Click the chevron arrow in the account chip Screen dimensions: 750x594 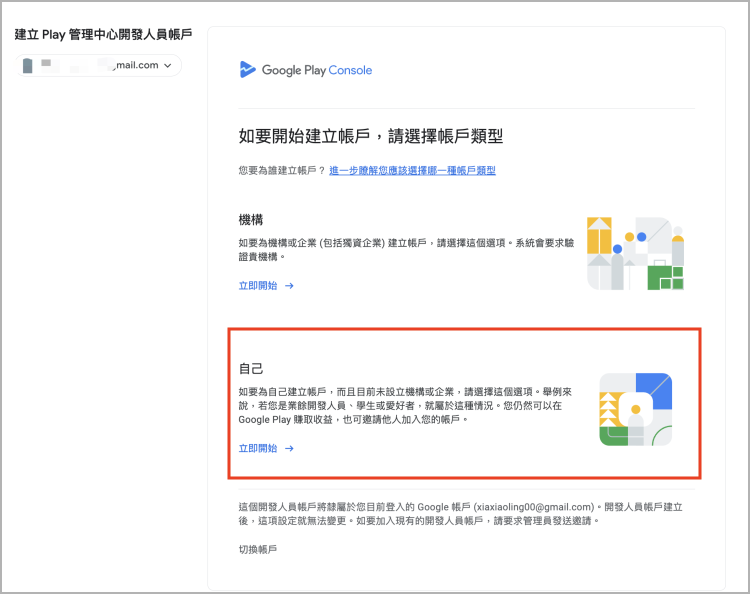(167, 66)
